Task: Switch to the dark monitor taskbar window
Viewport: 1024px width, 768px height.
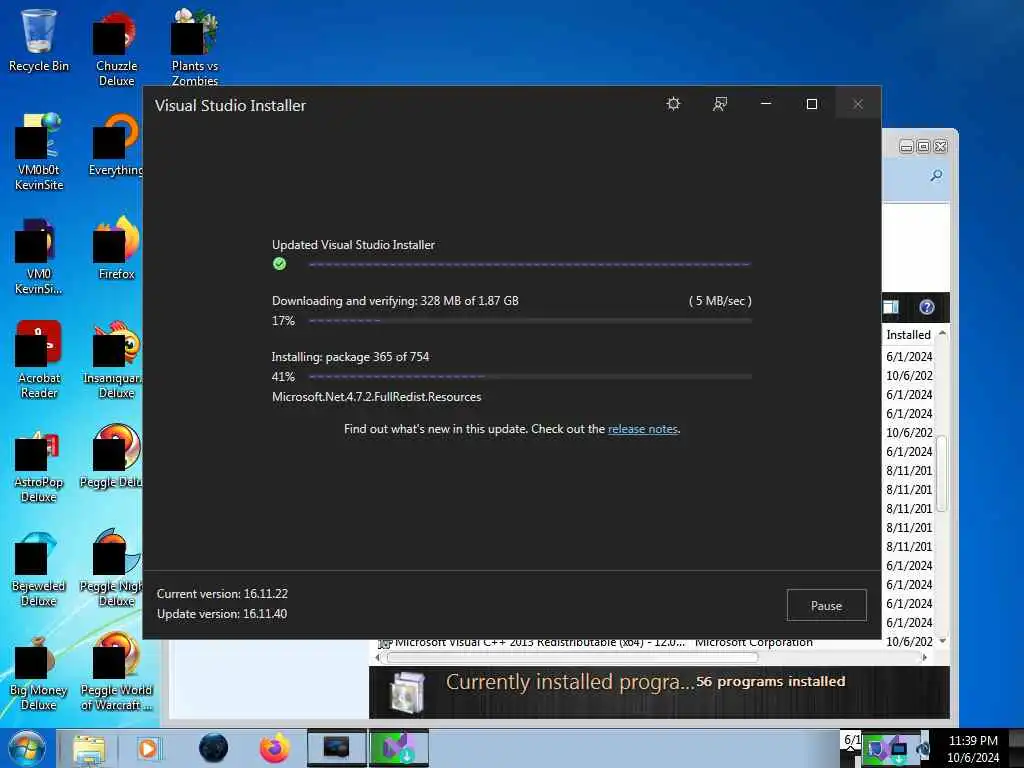Action: tap(336, 748)
